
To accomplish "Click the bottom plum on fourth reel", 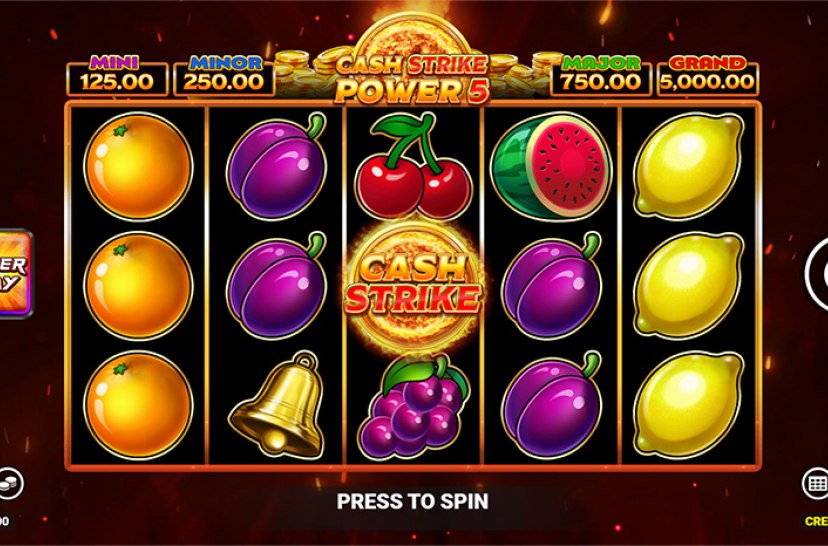I will click(552, 406).
